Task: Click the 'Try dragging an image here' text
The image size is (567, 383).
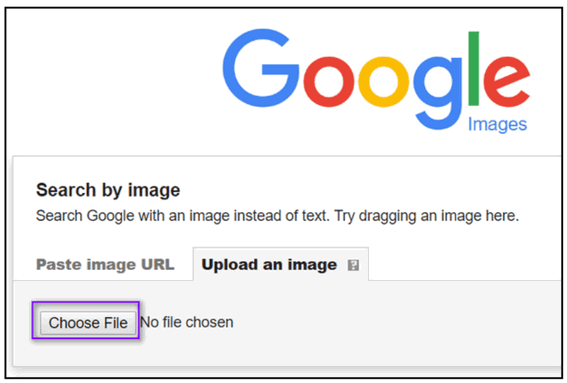Action: tap(426, 216)
